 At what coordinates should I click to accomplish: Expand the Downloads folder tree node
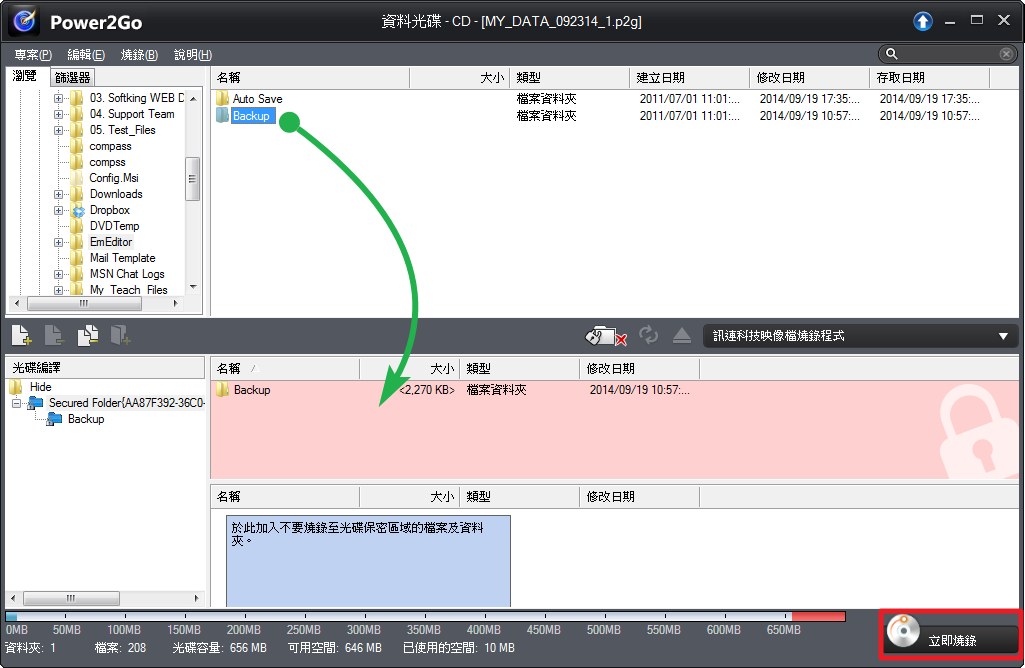(59, 194)
